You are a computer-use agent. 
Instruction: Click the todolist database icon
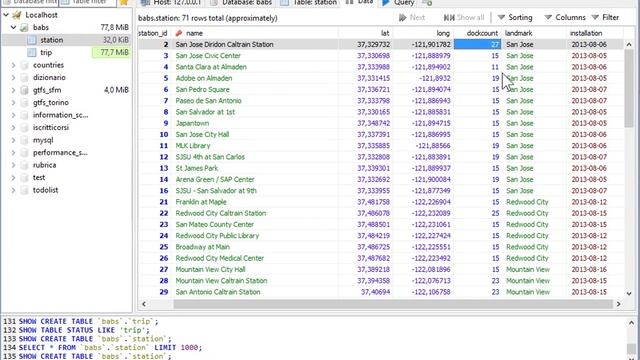24,190
